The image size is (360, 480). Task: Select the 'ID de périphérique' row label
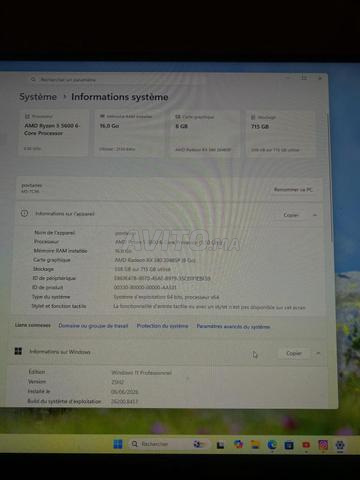54,278
